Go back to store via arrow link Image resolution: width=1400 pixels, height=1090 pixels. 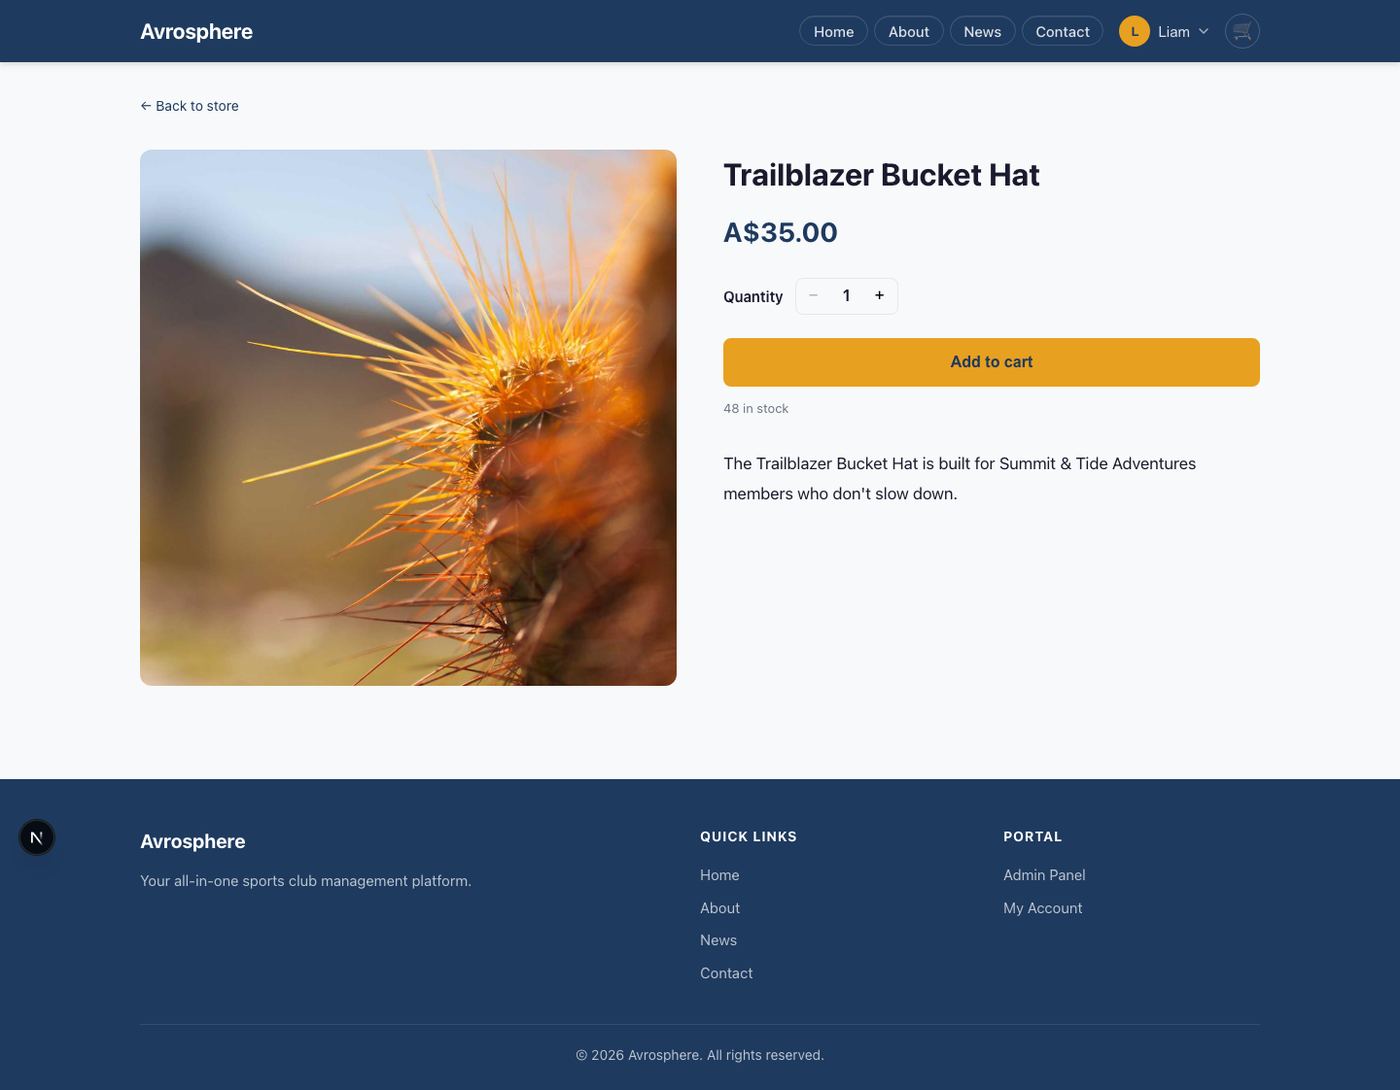tap(189, 106)
